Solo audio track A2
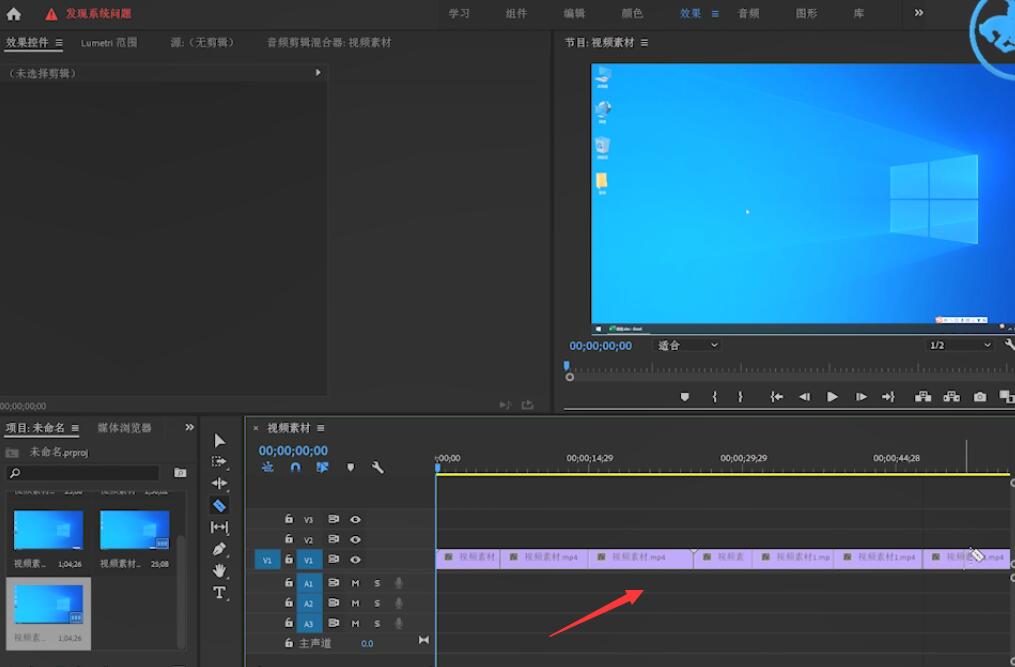Image resolution: width=1015 pixels, height=667 pixels. (377, 604)
